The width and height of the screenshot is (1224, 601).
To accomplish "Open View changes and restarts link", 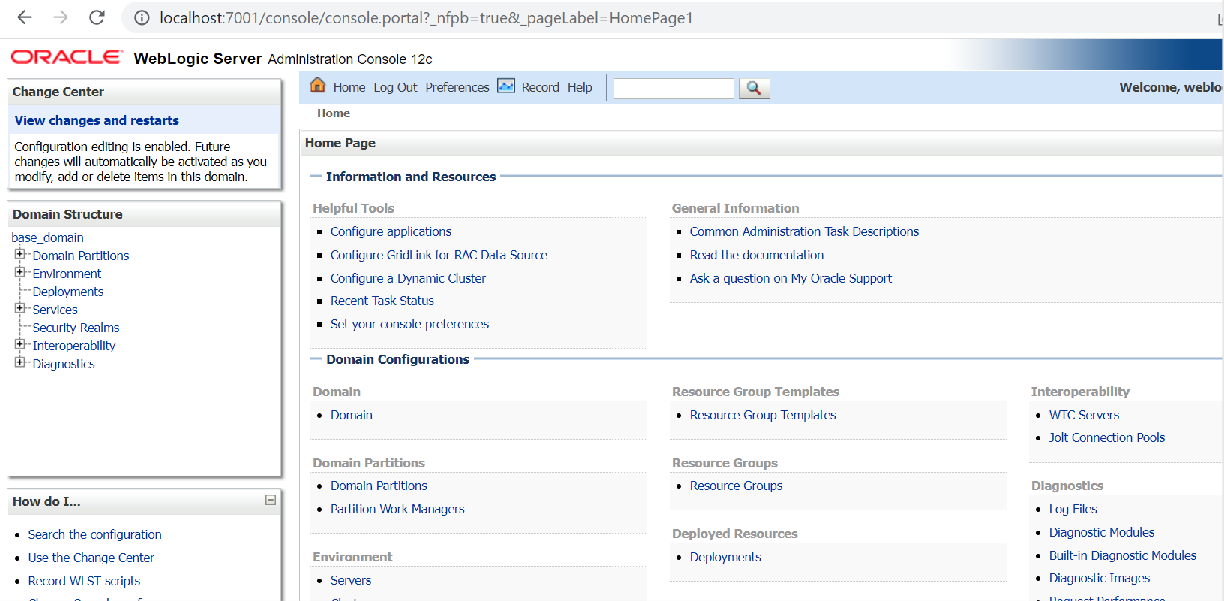I will 97,121.
